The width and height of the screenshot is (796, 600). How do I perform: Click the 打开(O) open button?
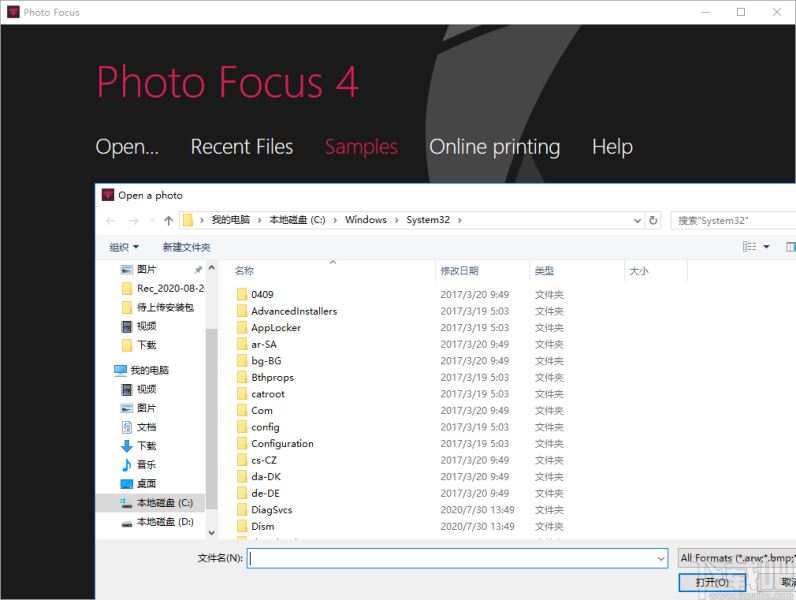pyautogui.click(x=712, y=582)
